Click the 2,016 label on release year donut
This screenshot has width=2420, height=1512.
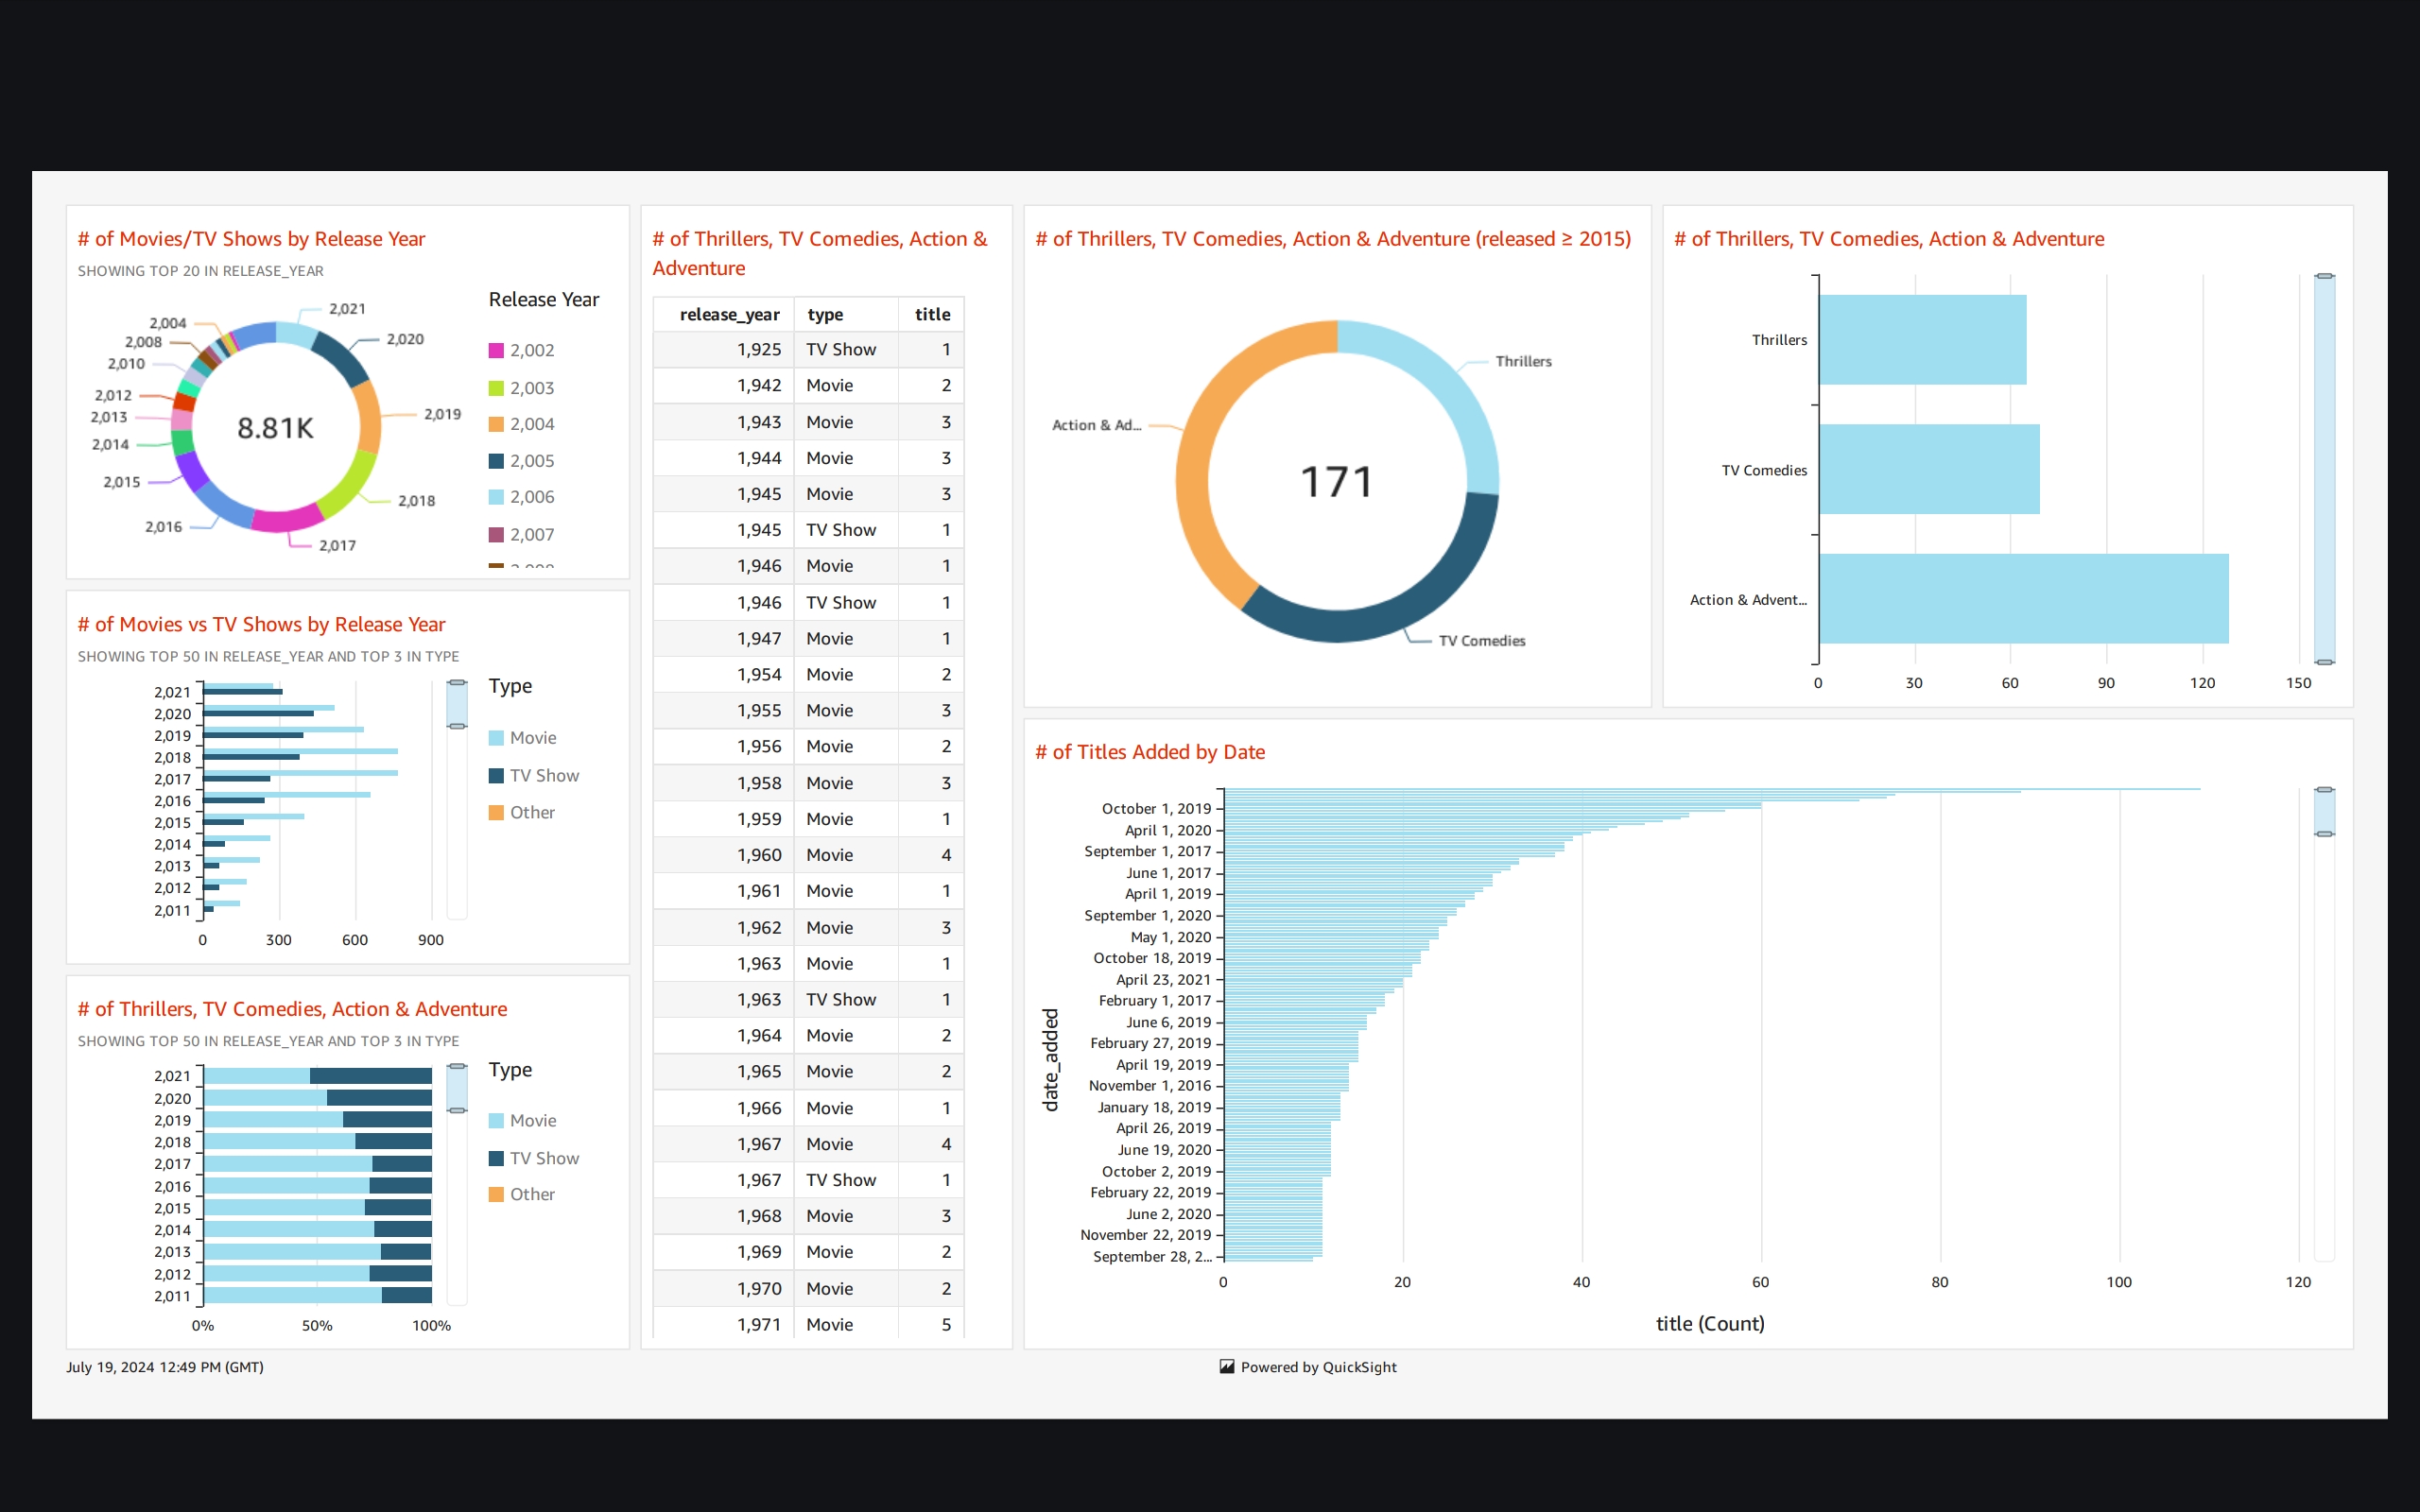pyautogui.click(x=163, y=526)
